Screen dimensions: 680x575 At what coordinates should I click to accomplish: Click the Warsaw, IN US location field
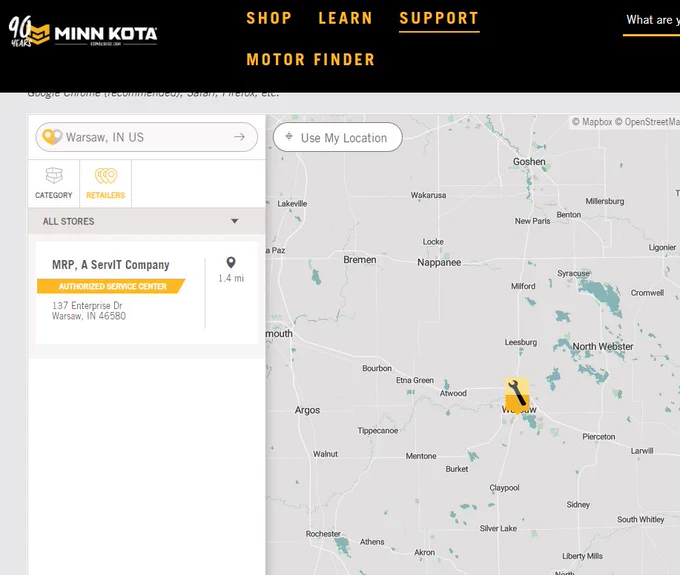(147, 137)
